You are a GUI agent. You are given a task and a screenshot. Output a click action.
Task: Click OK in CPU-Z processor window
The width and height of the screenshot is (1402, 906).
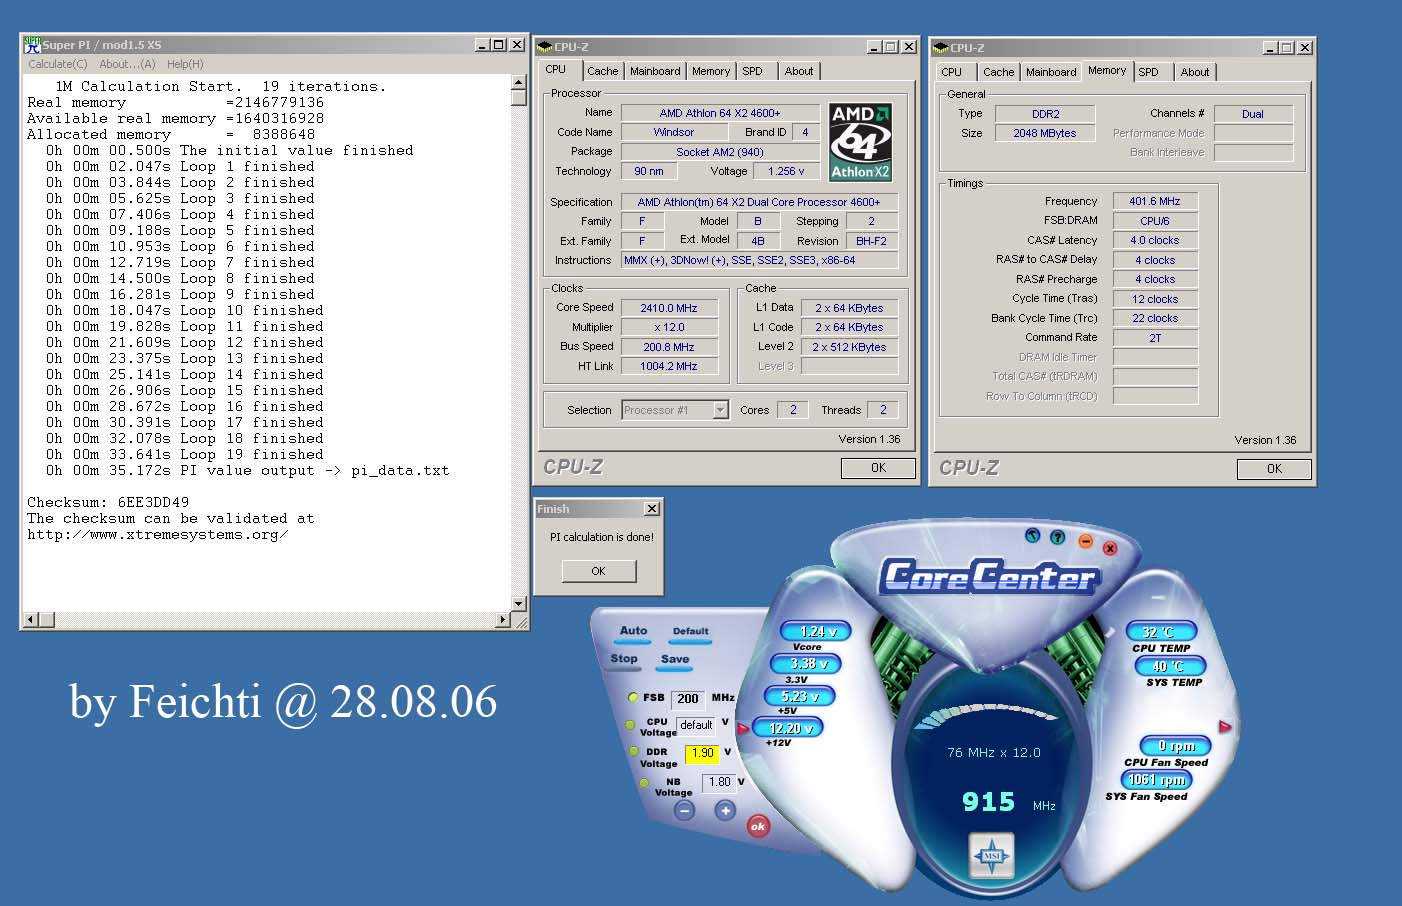pos(878,468)
